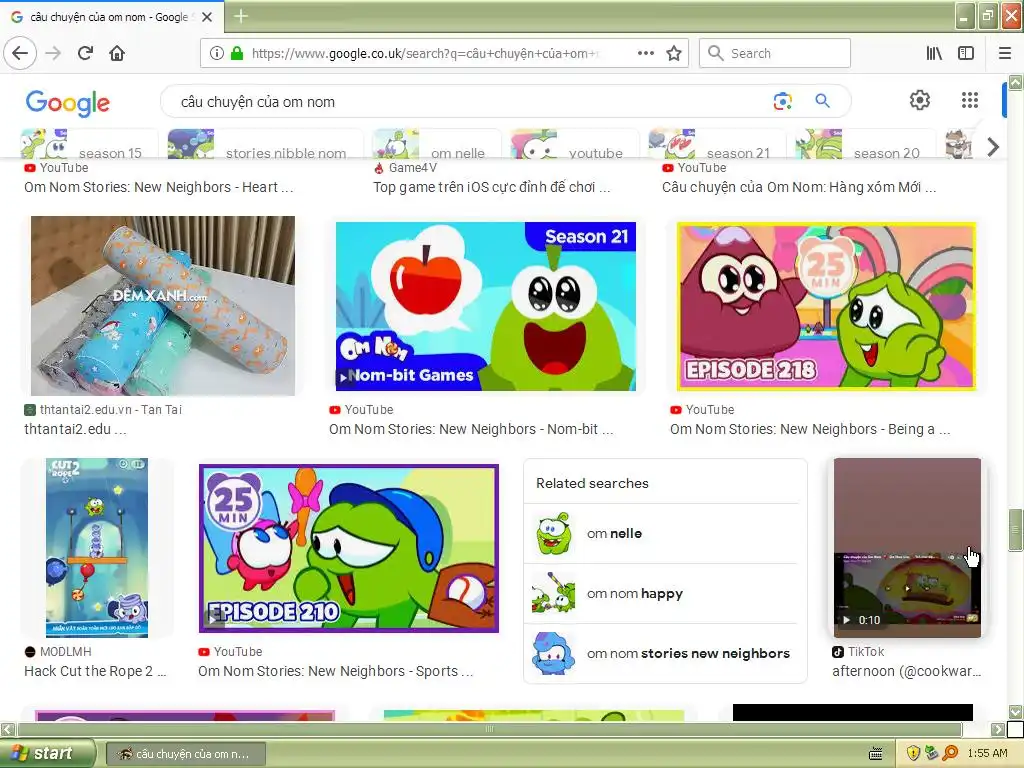
Task: Open the browser home page
Action: pos(117,53)
